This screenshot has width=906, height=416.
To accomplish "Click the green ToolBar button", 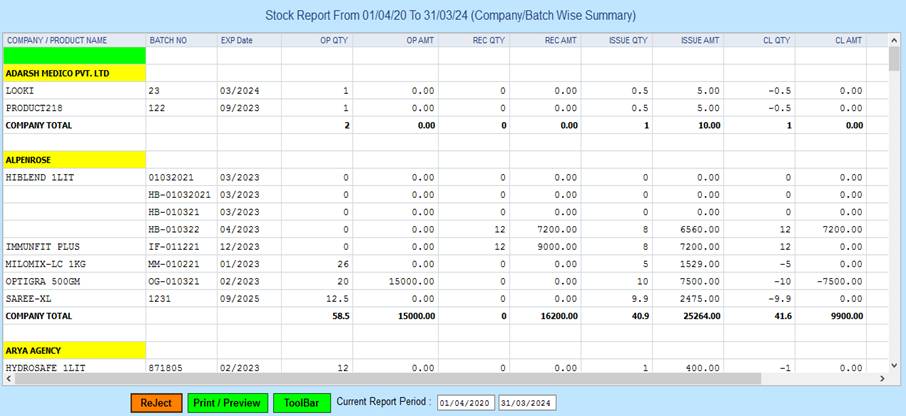I will tap(300, 403).
